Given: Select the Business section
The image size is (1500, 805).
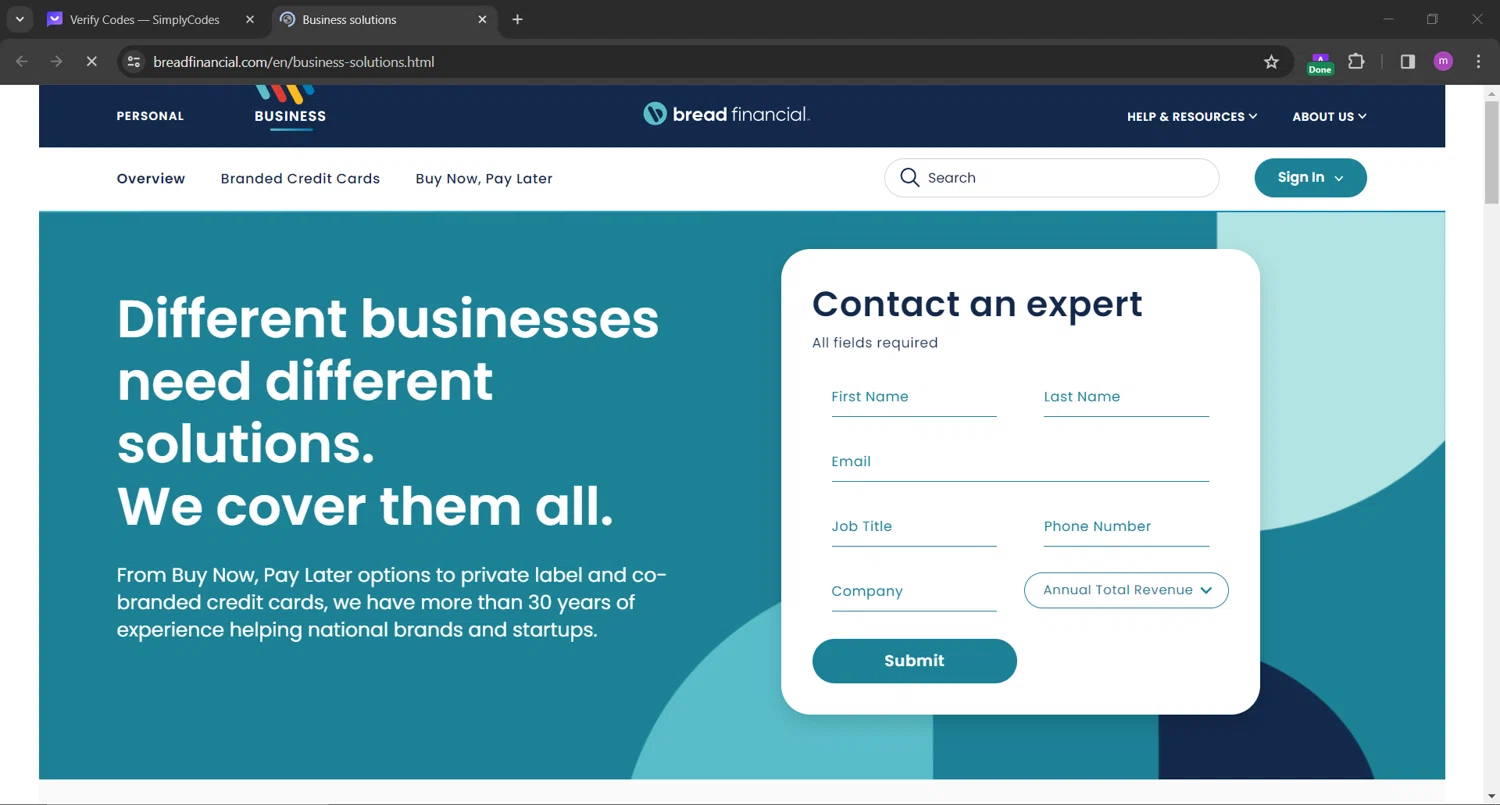Looking at the screenshot, I should pos(290,116).
